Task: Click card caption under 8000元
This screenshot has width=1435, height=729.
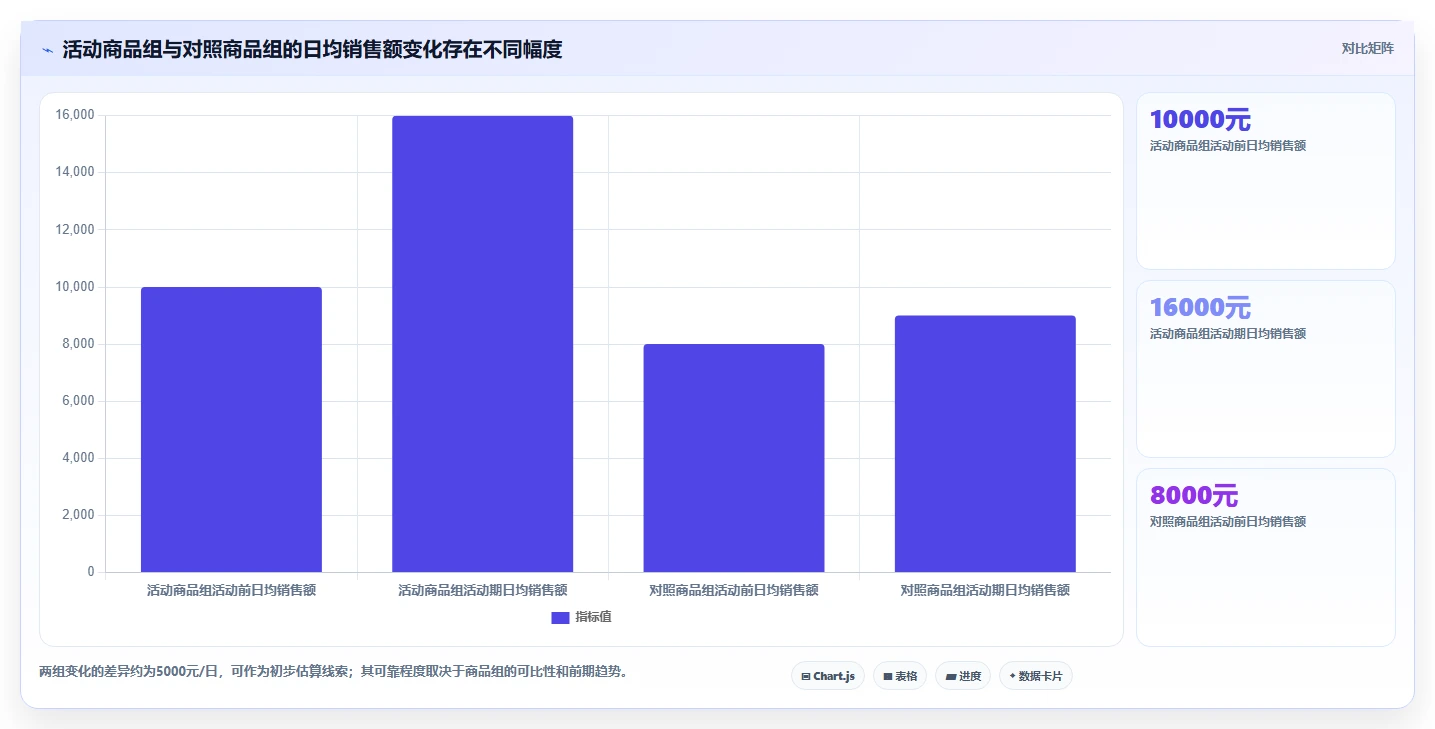Action: point(1228,522)
